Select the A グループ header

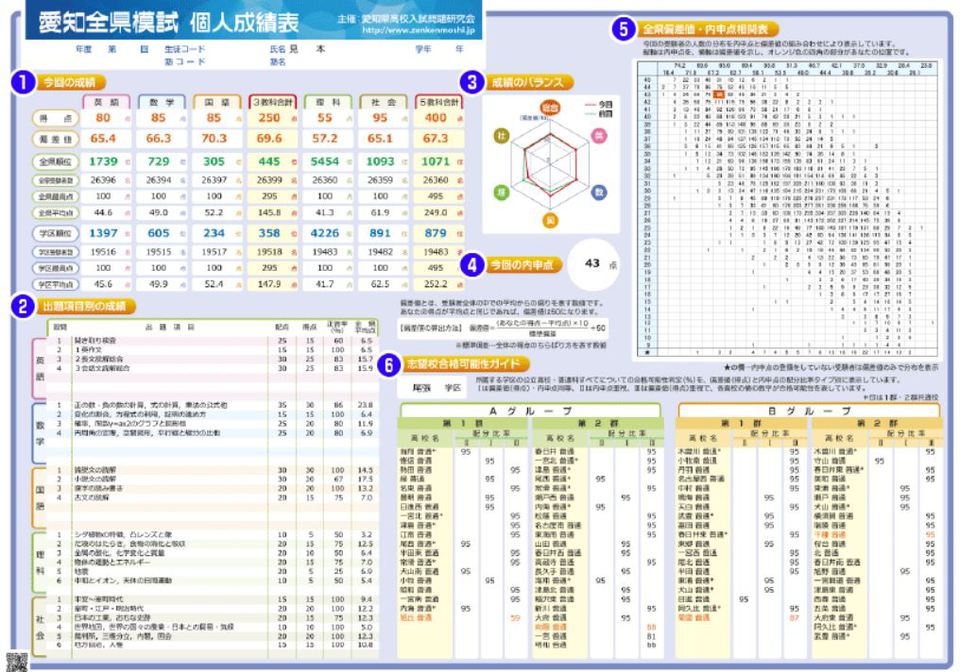[x=530, y=411]
